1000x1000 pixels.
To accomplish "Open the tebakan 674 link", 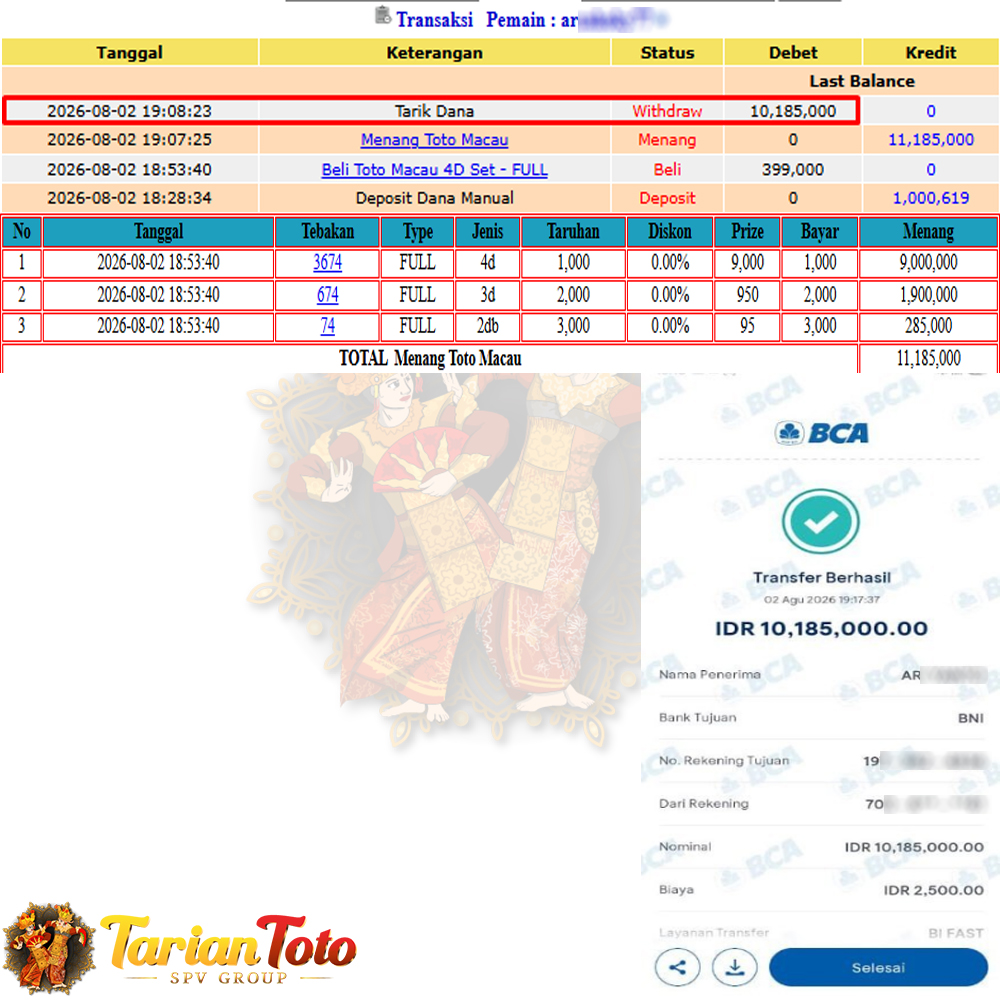I will (x=327, y=295).
